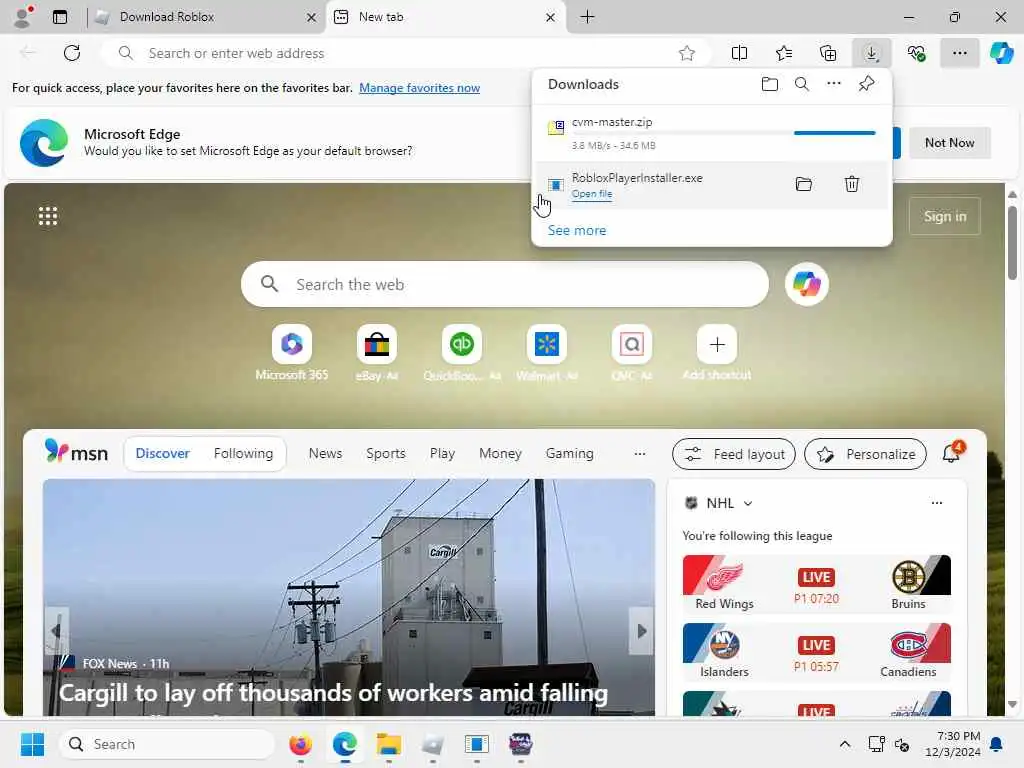The height and width of the screenshot is (768, 1024).
Task: Open the Favorites list icon
Action: tap(784, 53)
